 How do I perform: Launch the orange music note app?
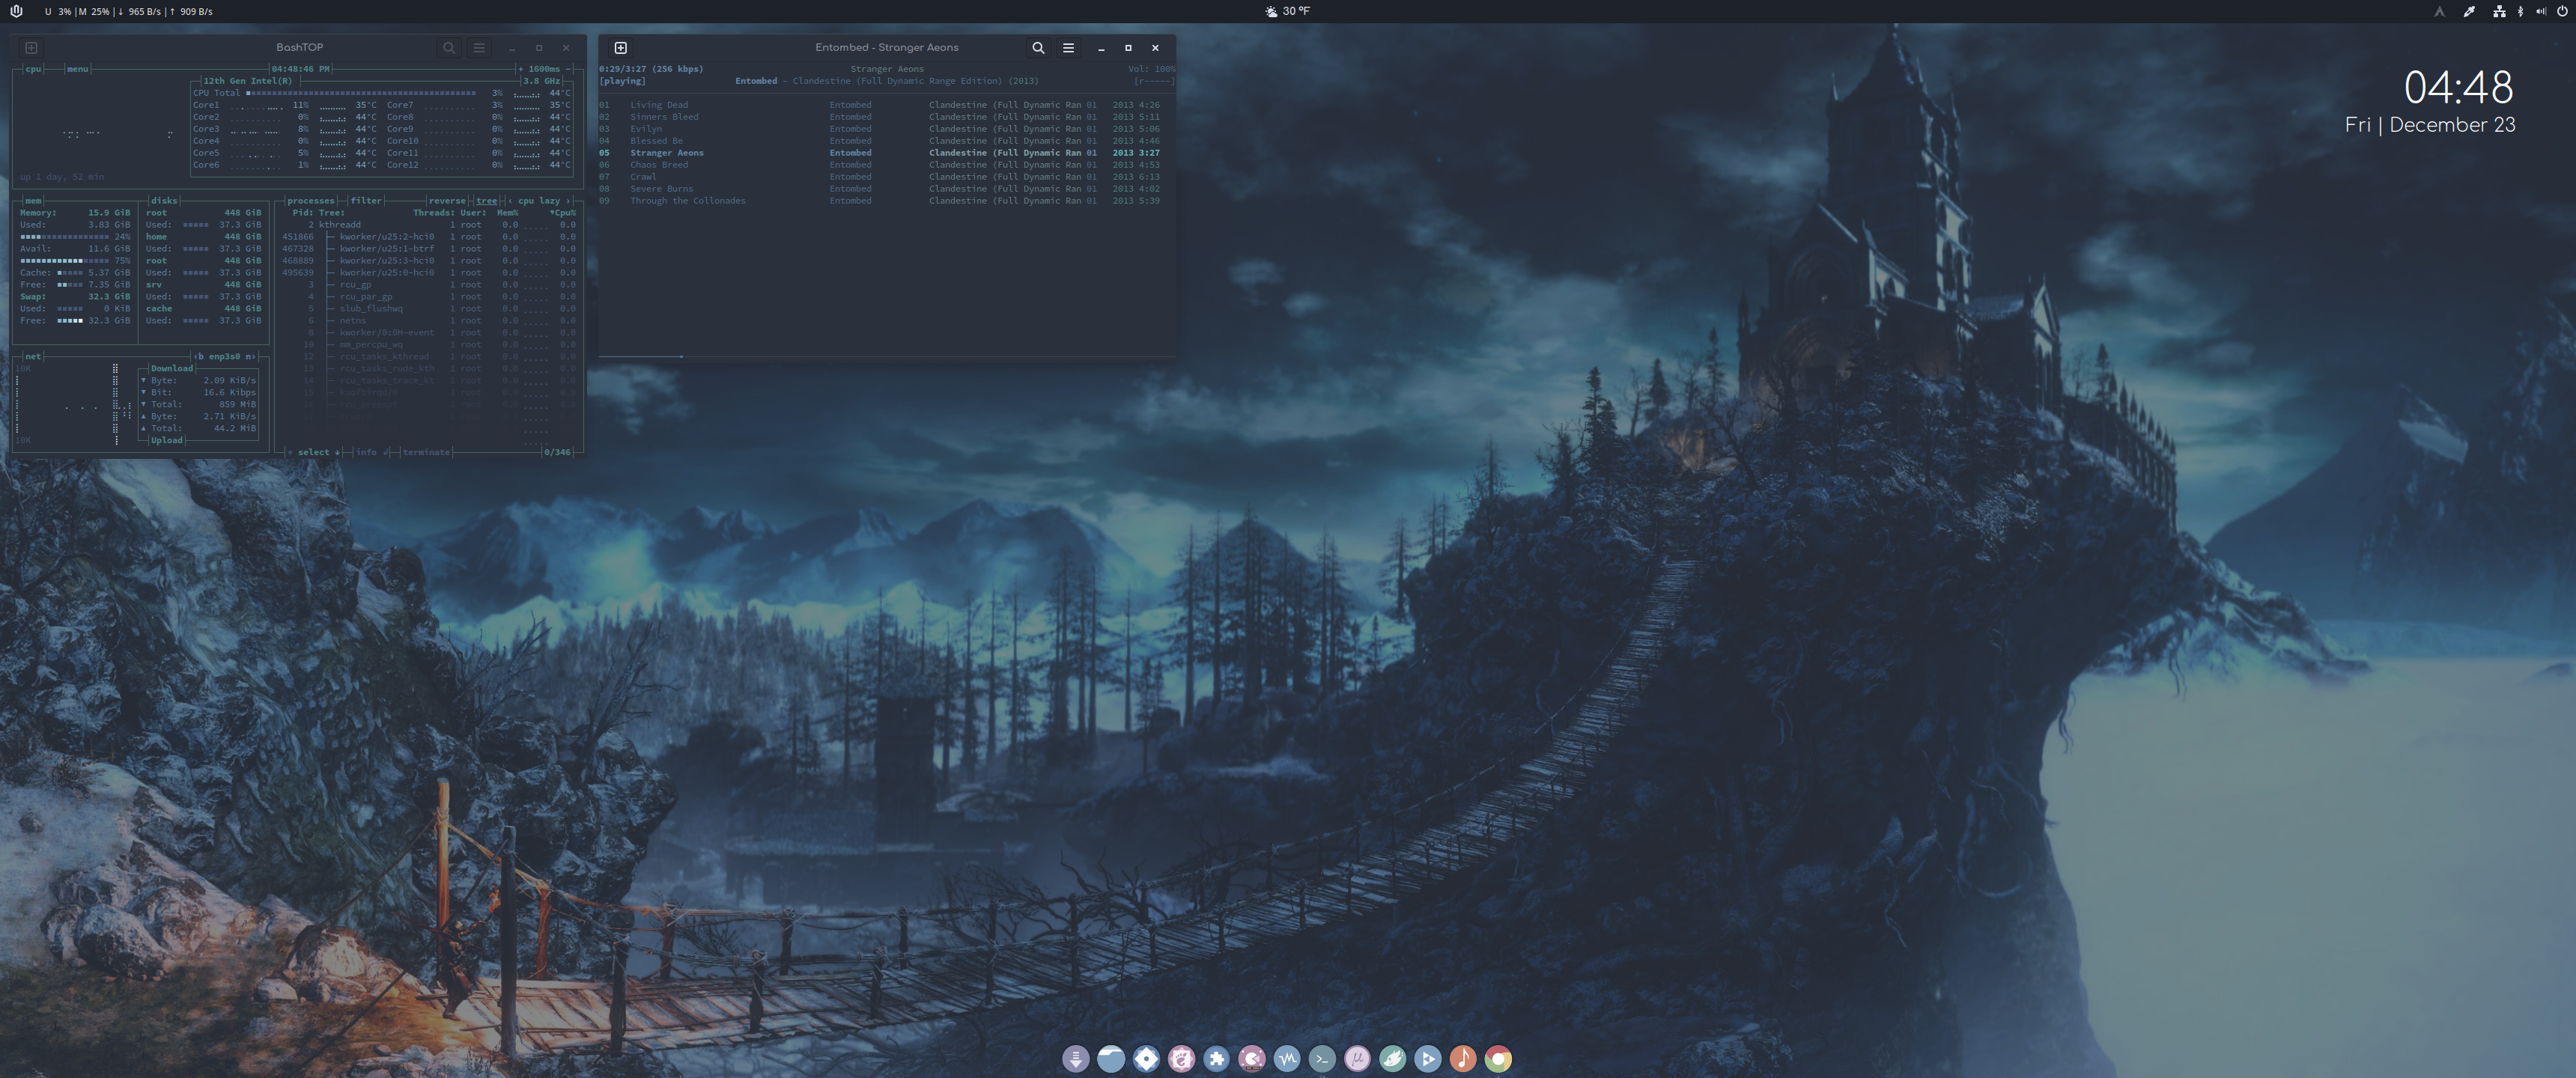click(1463, 1058)
